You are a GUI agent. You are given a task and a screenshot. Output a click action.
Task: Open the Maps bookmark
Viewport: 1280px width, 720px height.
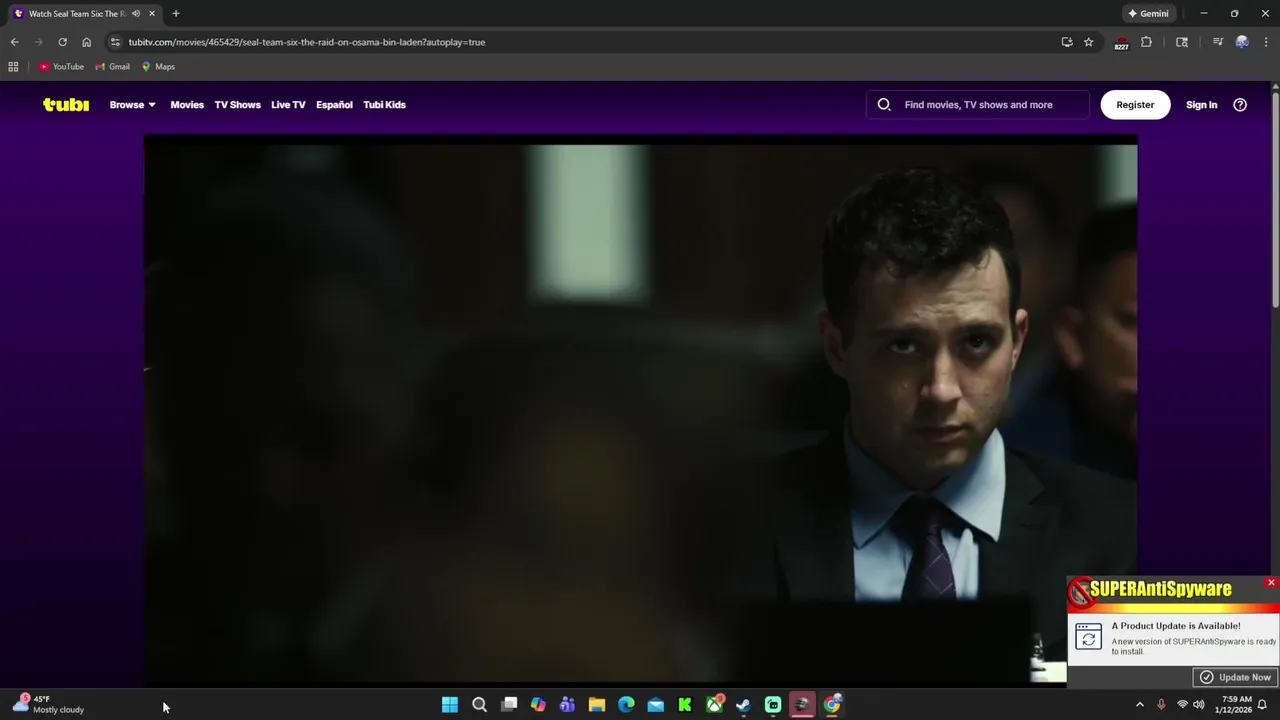click(x=158, y=67)
